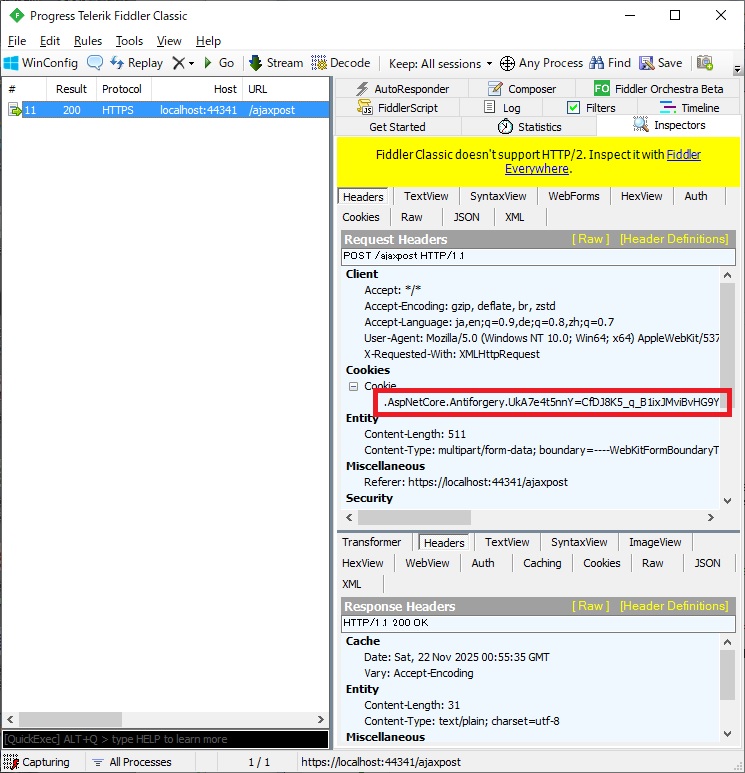Open the AutoResponder tab

[402, 89]
